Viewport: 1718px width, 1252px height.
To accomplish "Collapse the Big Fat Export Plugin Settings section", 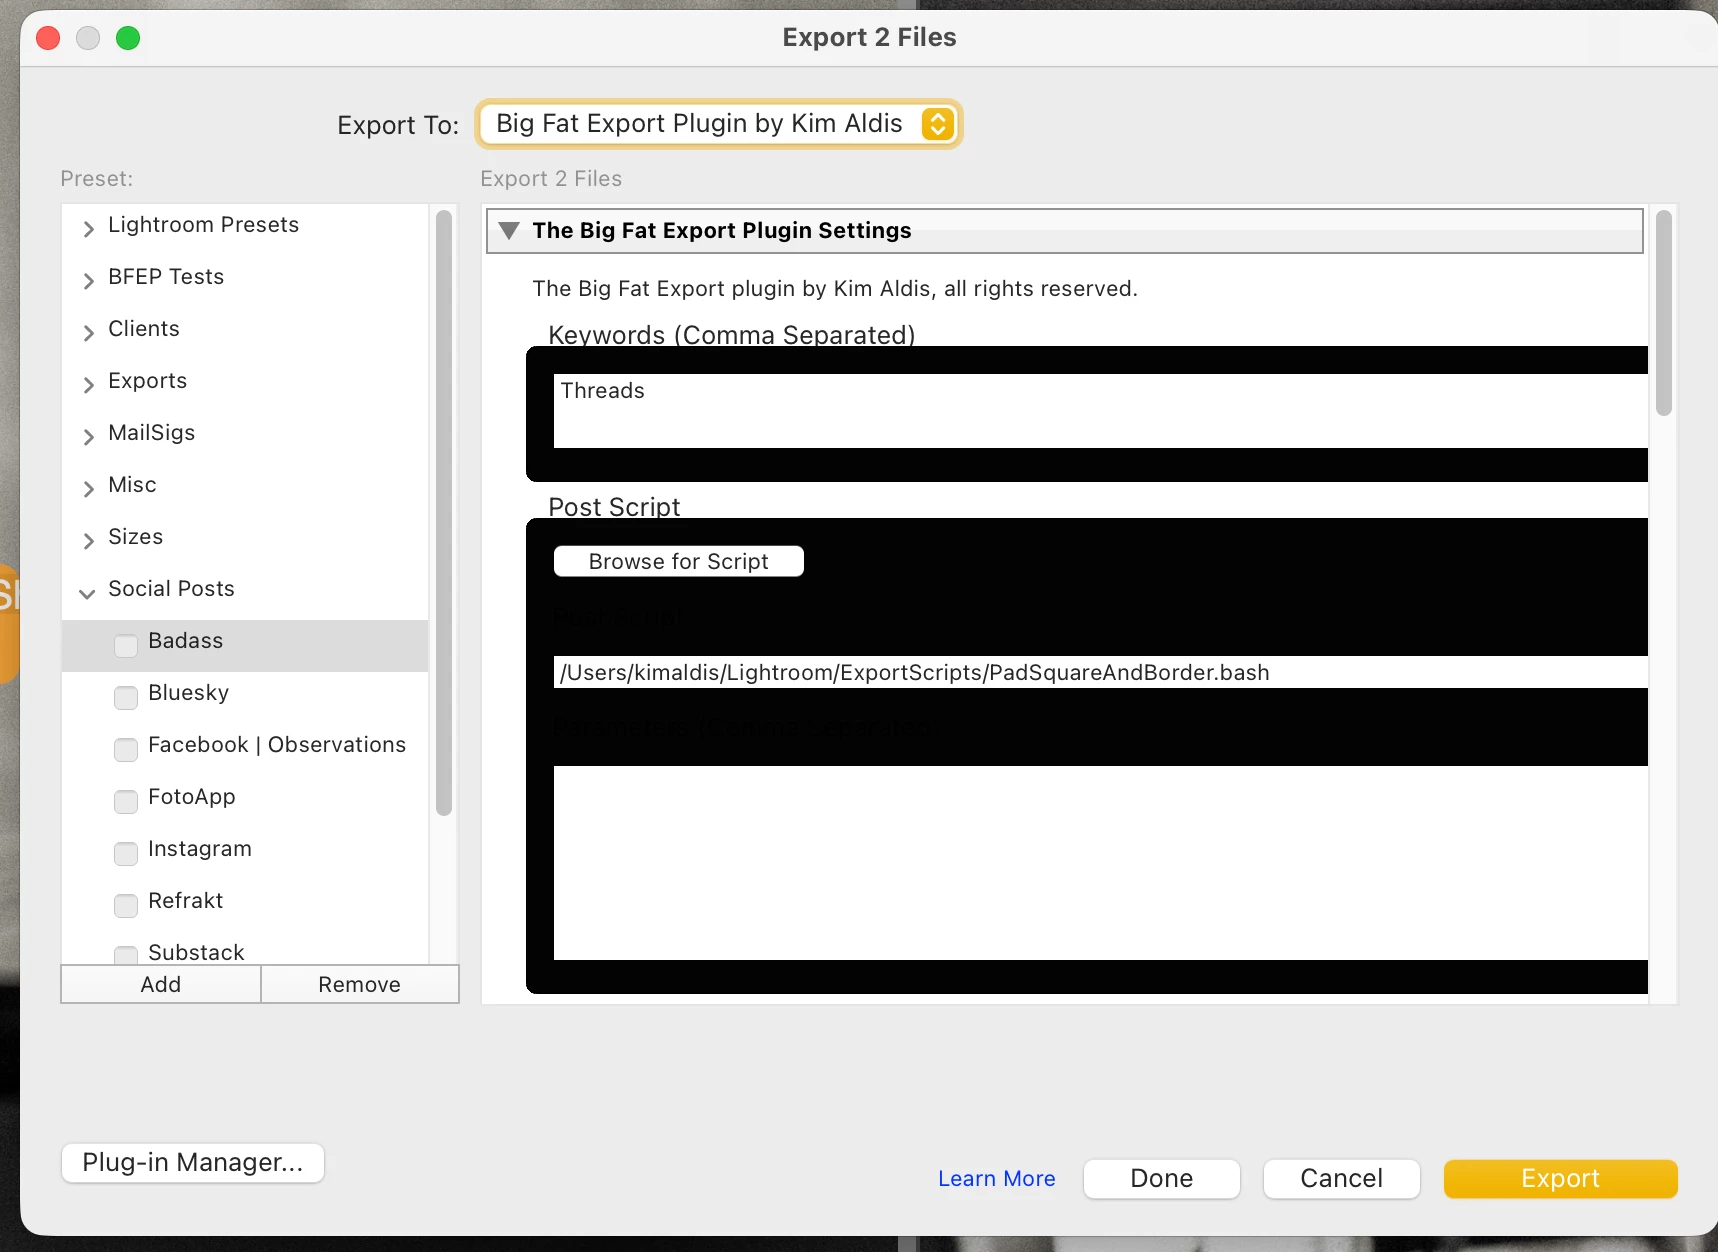I will pyautogui.click(x=509, y=231).
